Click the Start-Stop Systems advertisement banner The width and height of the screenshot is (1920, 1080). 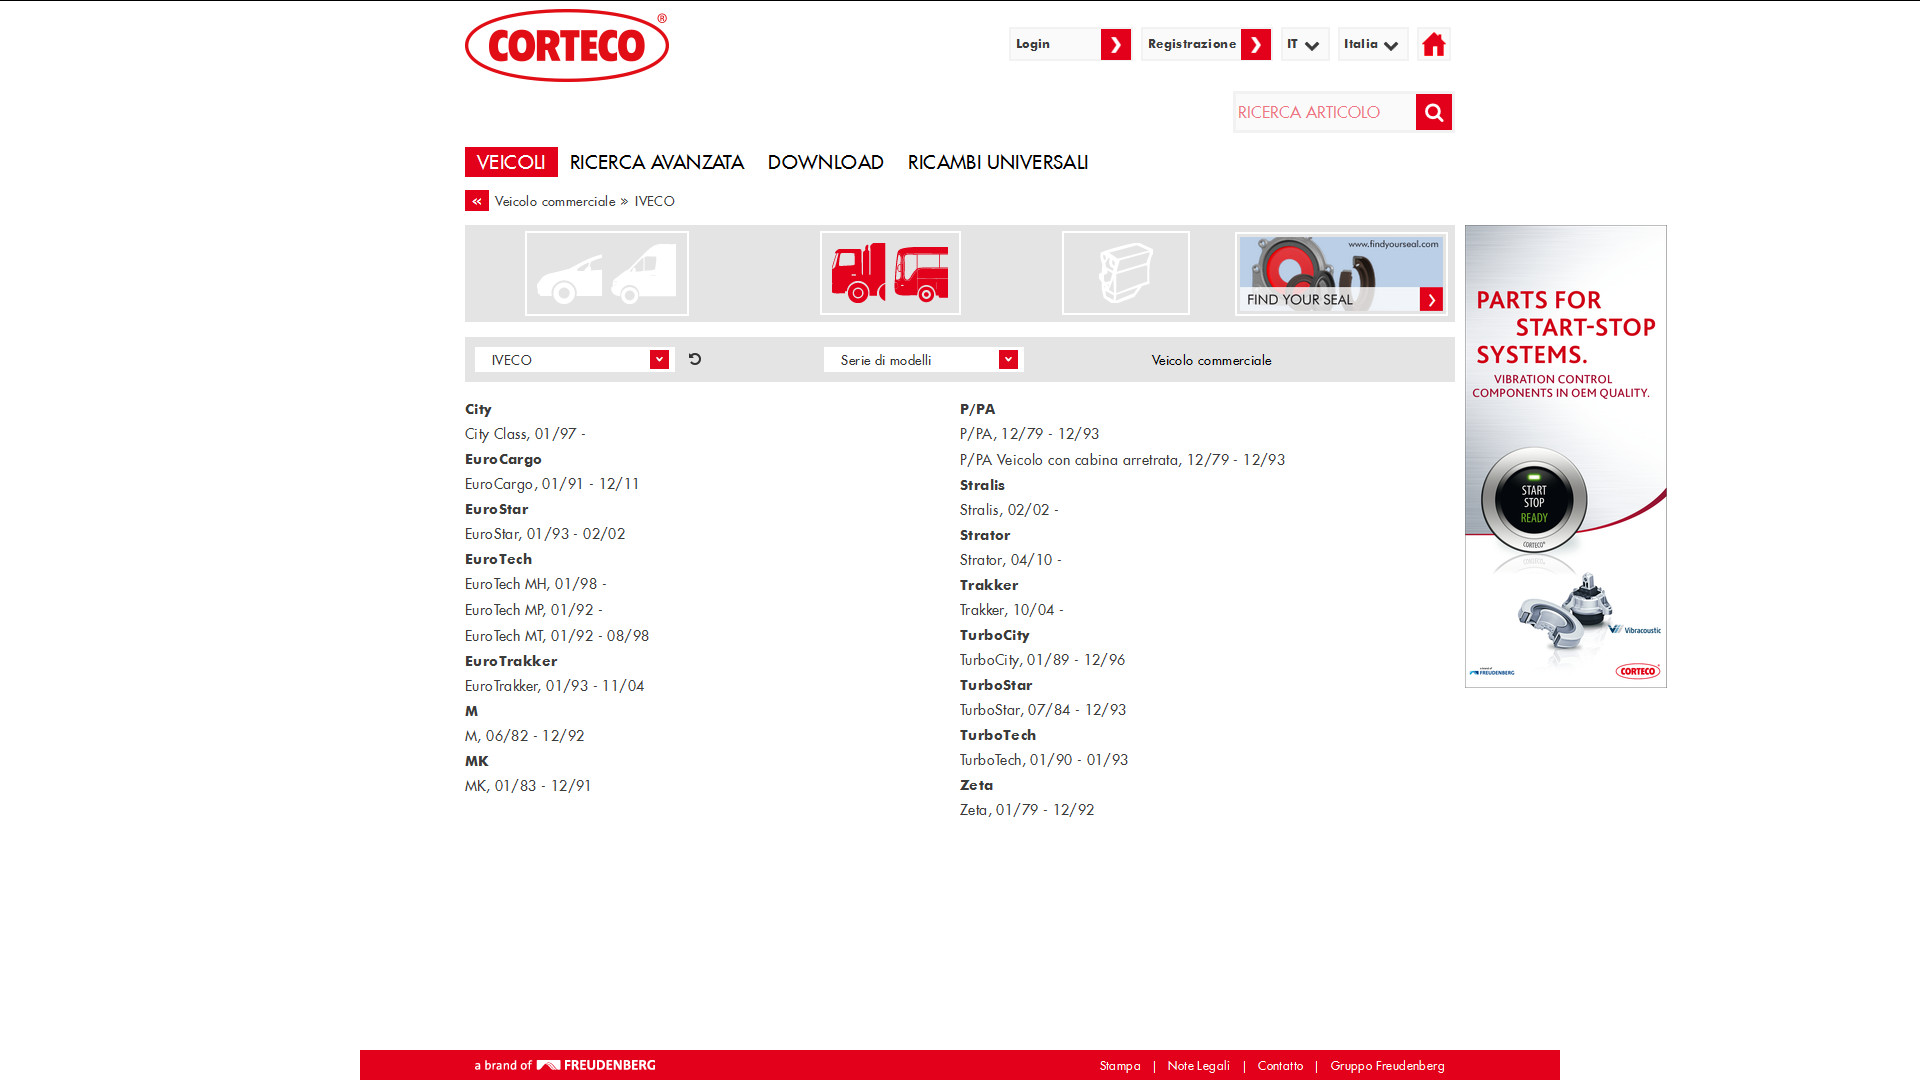pyautogui.click(x=1566, y=456)
